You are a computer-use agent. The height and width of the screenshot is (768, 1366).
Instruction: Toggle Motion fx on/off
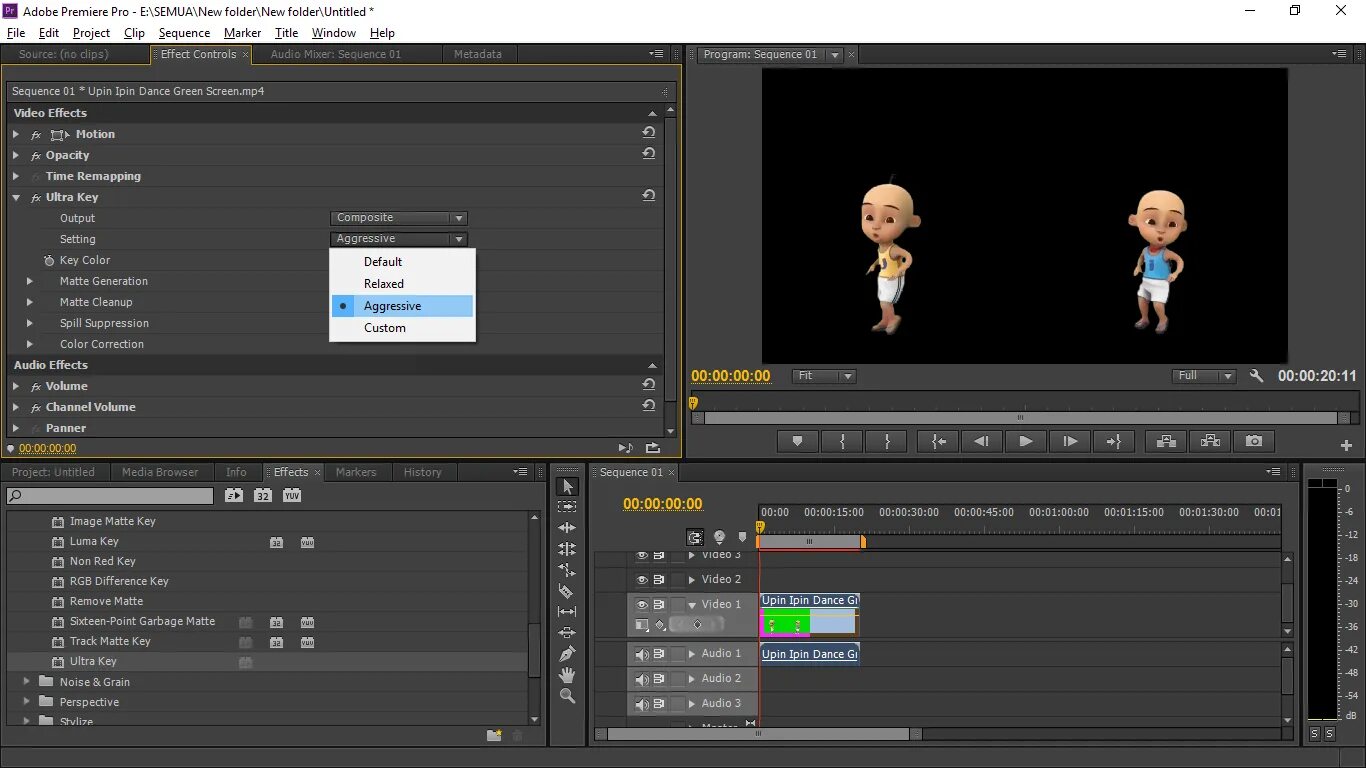click(x=36, y=135)
